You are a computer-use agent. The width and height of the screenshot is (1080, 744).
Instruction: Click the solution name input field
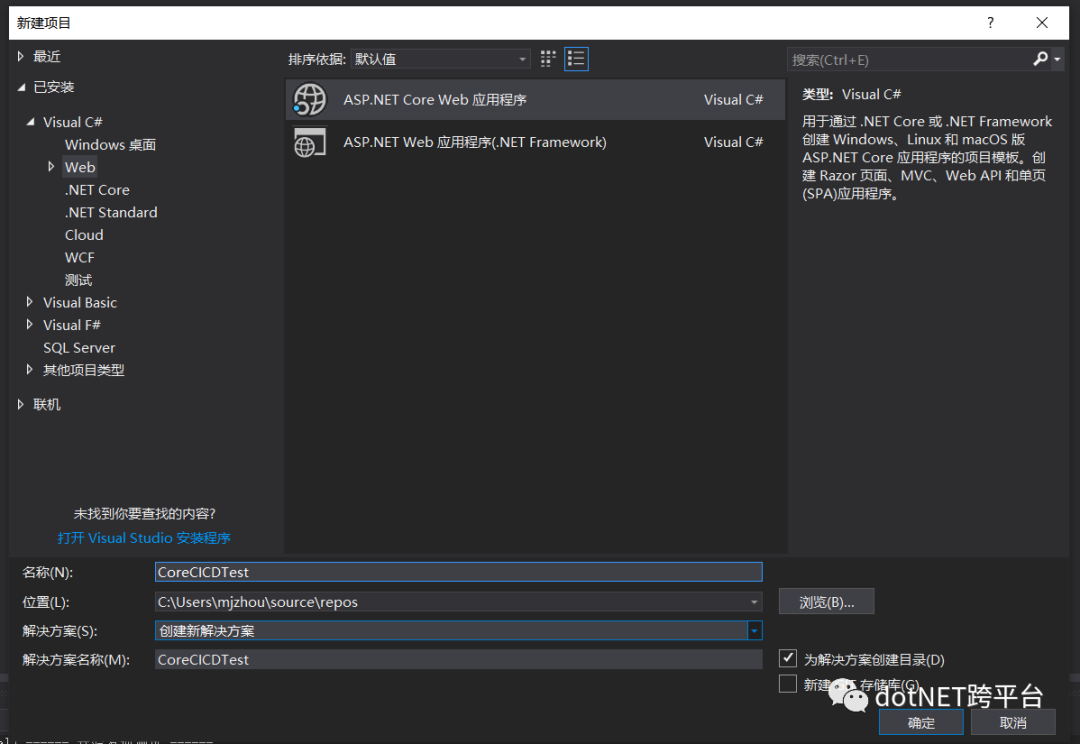pos(458,659)
